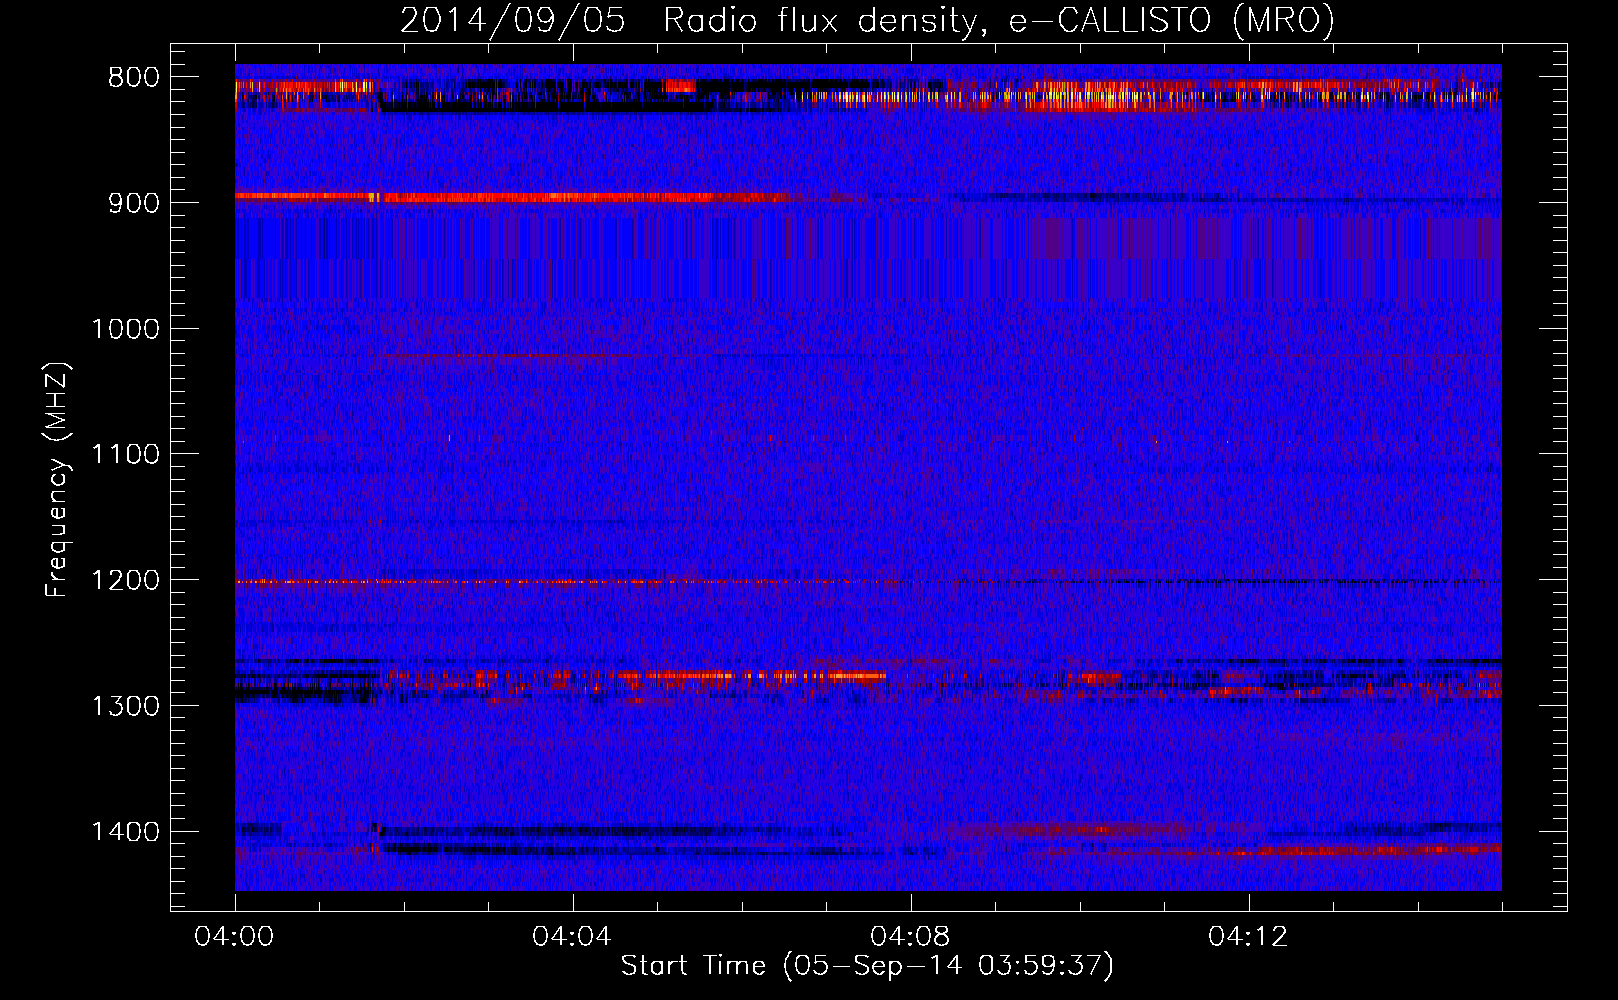The image size is (1618, 1000).
Task: Click the 04:08 time tick label
Action: coord(910,937)
